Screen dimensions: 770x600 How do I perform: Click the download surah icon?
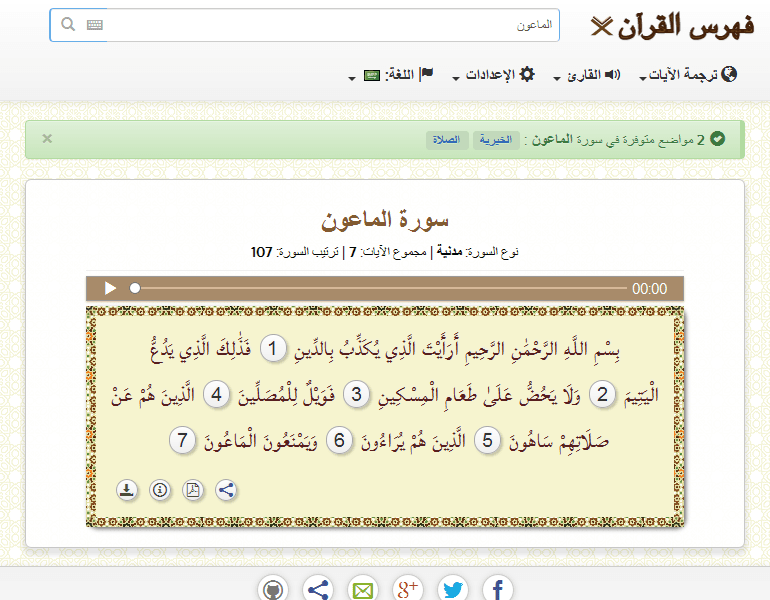(127, 490)
